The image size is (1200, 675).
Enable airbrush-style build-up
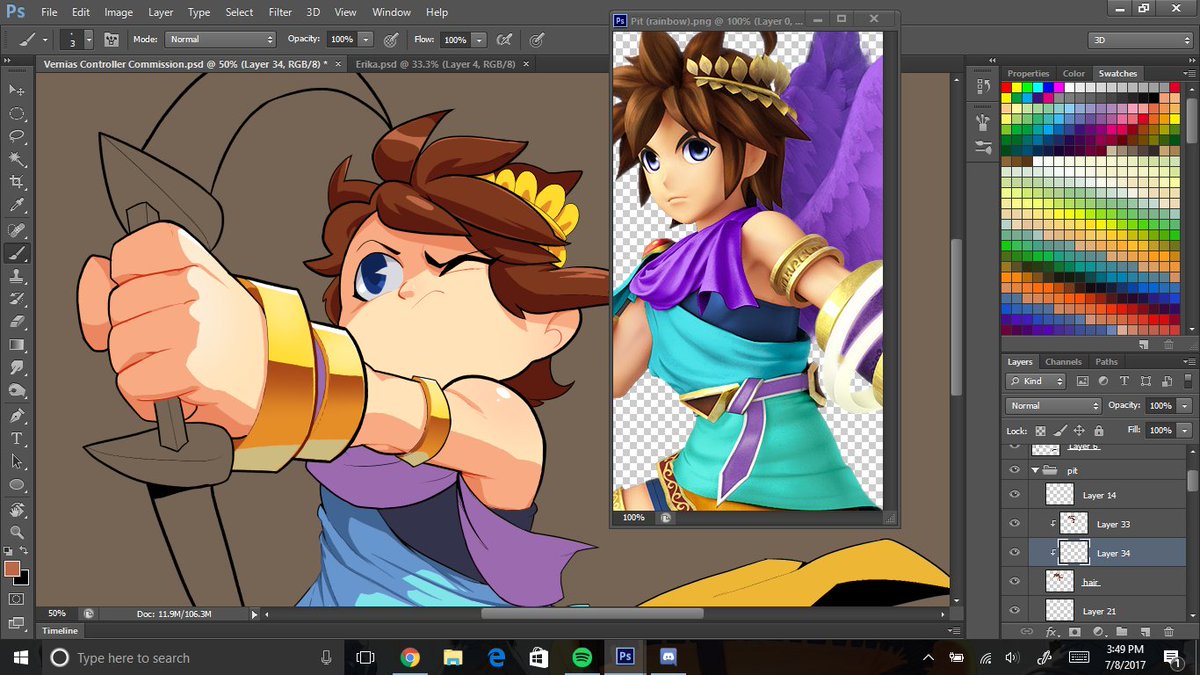[504, 40]
